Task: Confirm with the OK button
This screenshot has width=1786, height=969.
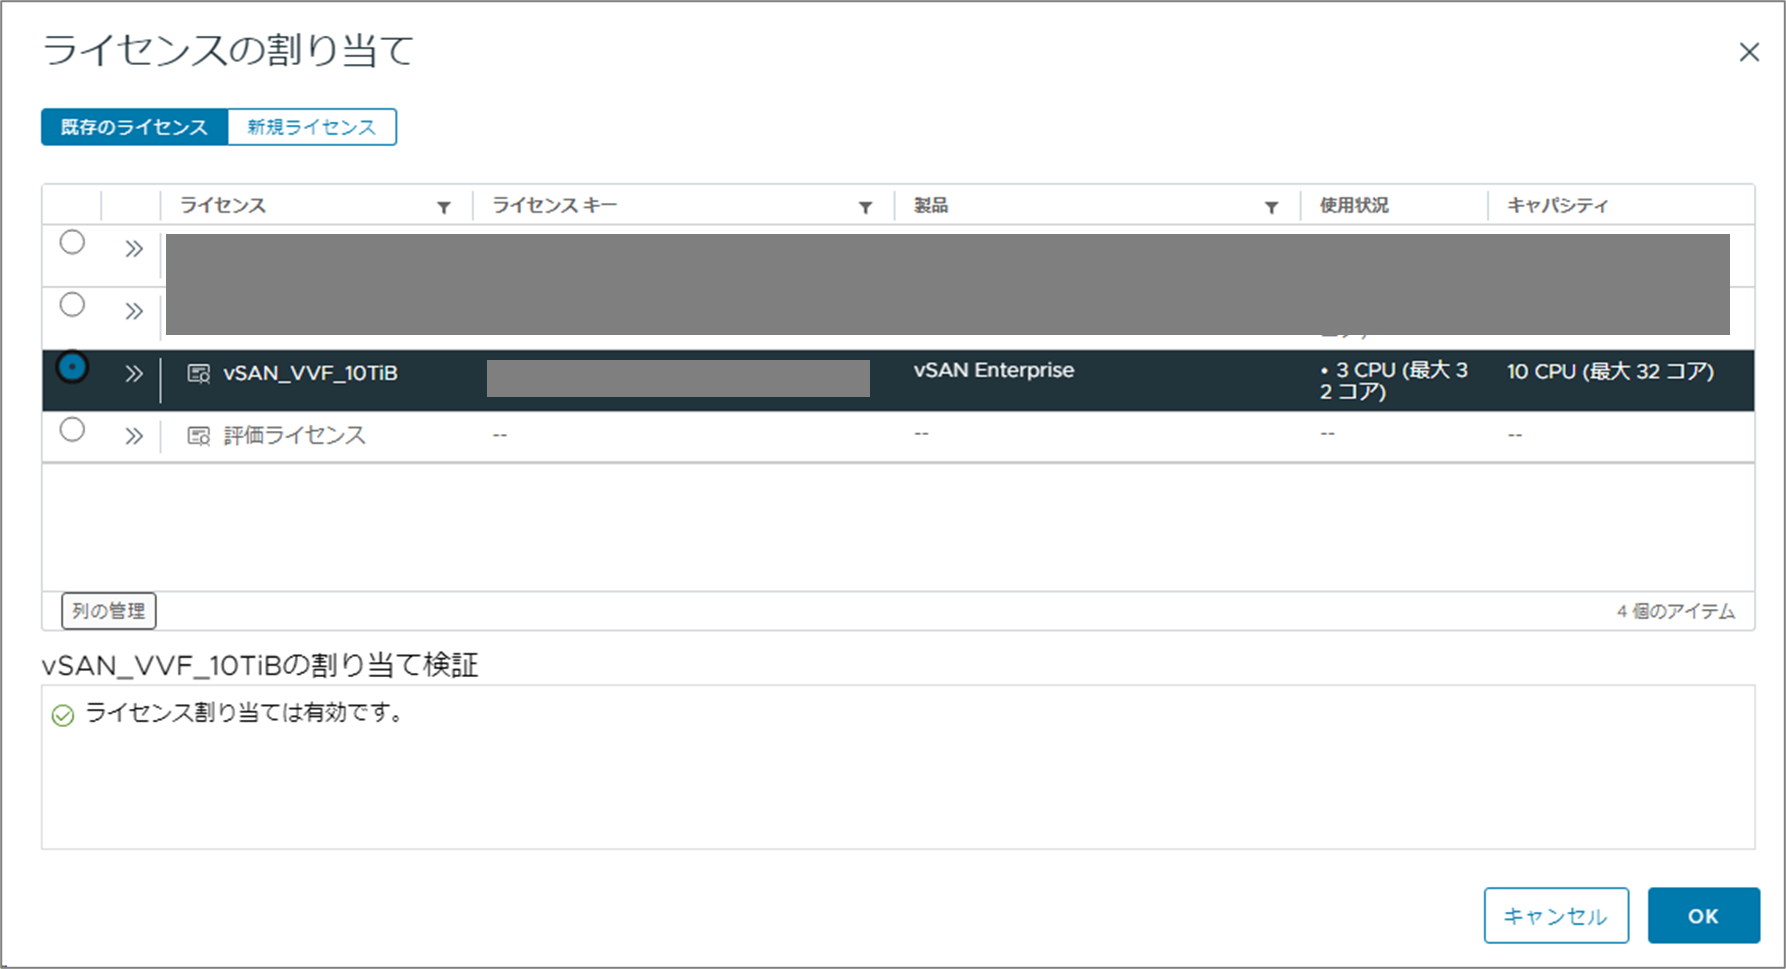Action: coord(1704,916)
